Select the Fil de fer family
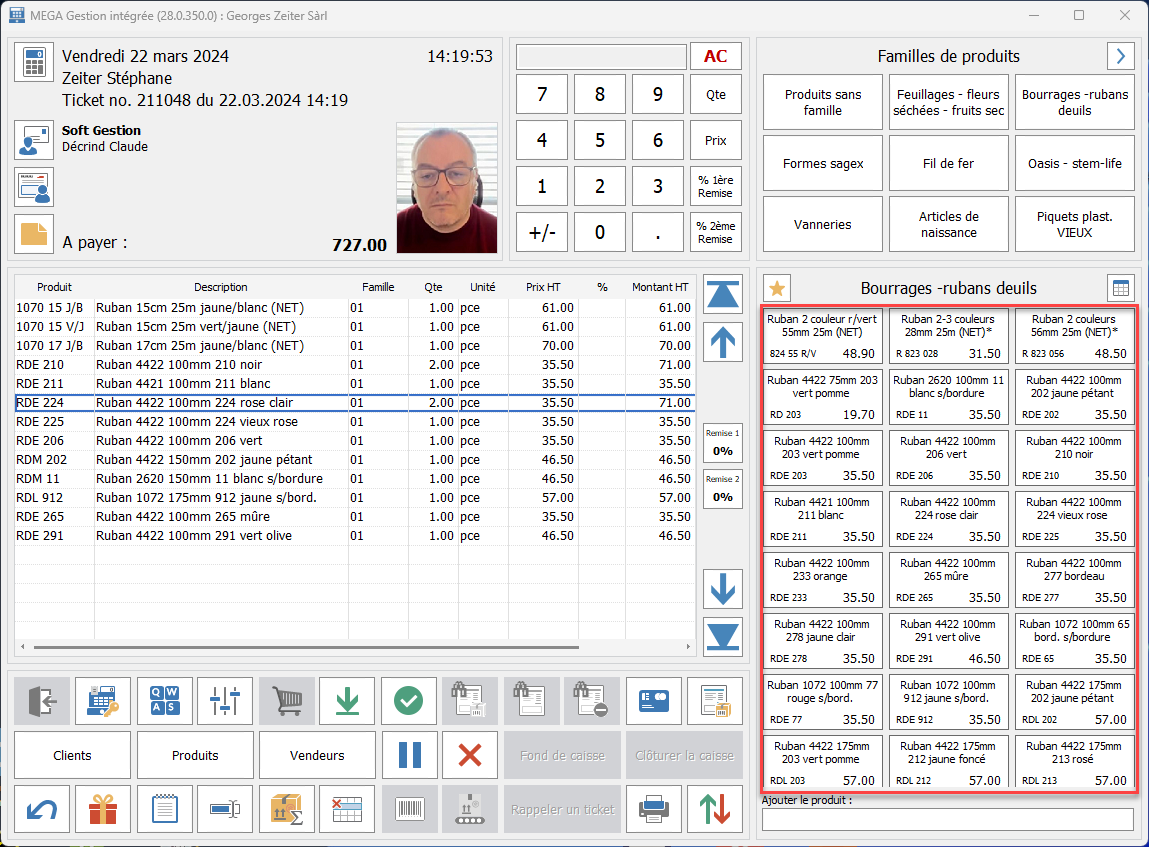1149x847 pixels. tap(948, 163)
